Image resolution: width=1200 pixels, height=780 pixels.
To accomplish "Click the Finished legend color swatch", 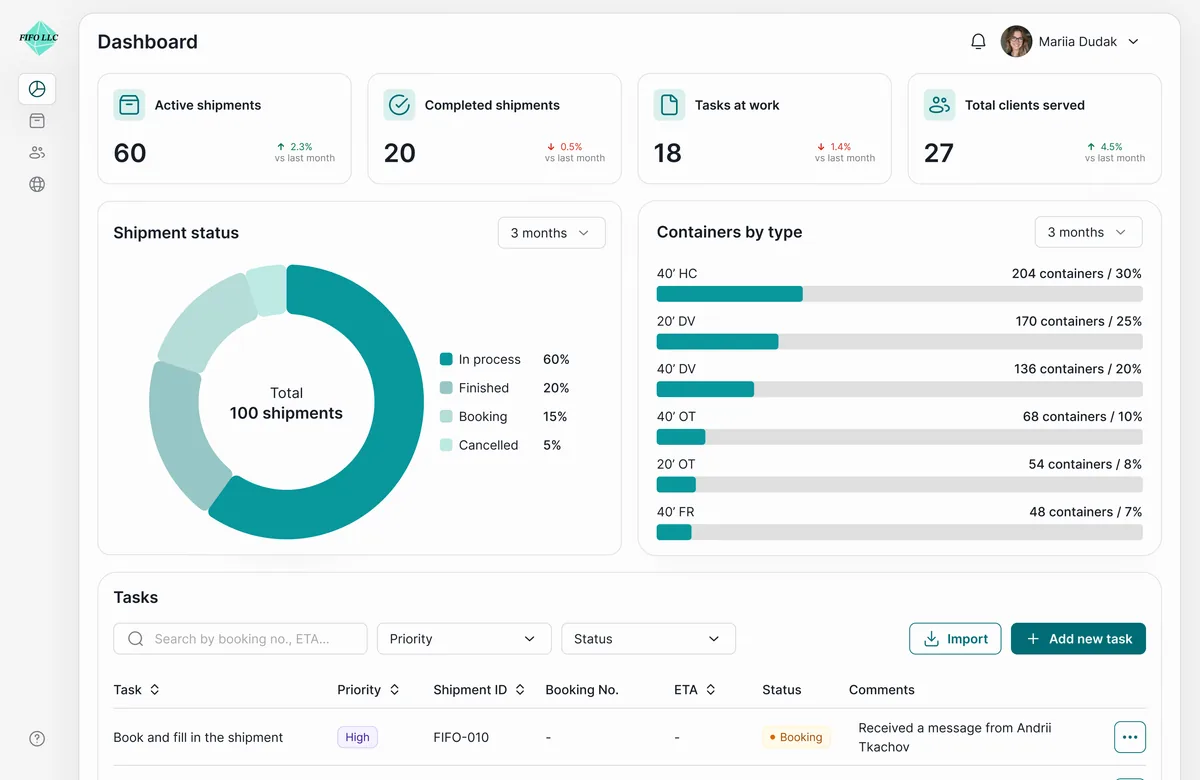I will [x=446, y=388].
